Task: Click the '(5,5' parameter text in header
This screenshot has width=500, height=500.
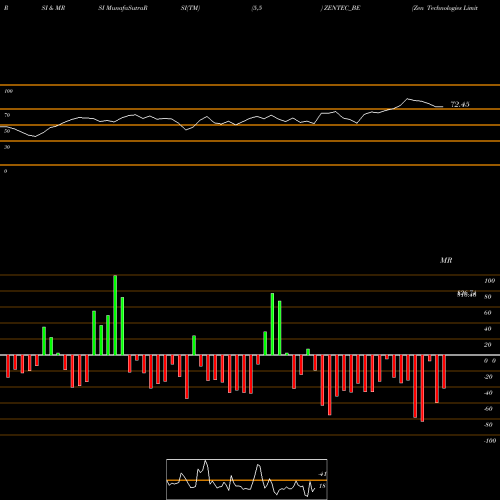Action: [x=257, y=8]
